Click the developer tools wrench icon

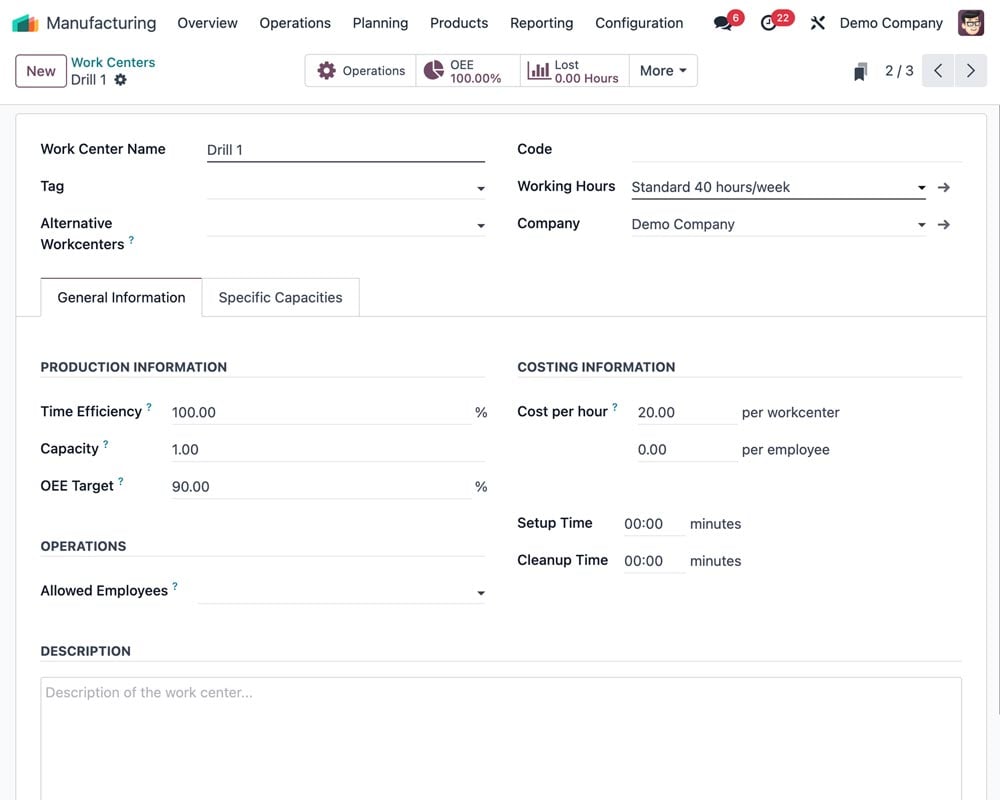[818, 22]
